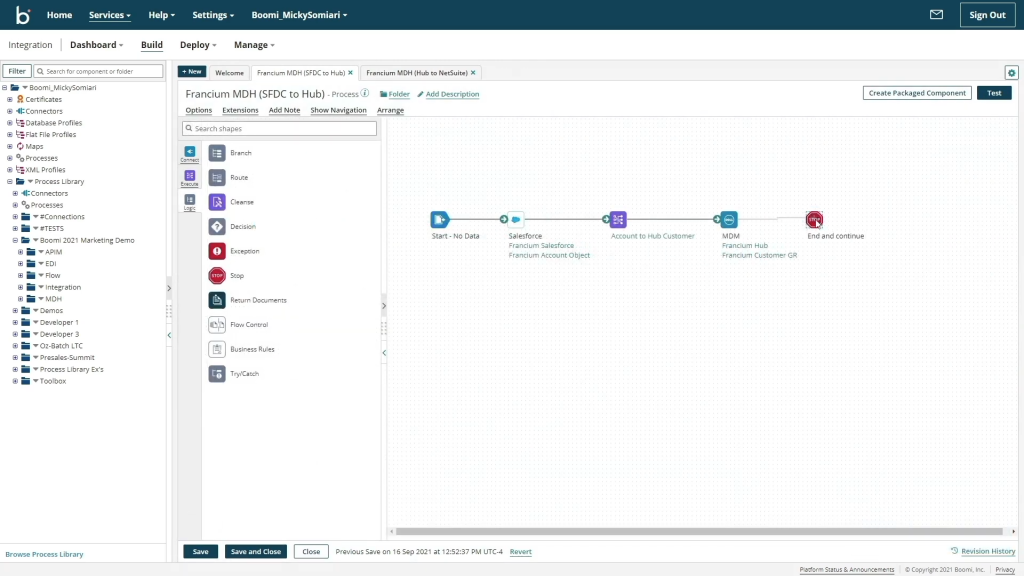Switch to the Logic shapes category
This screenshot has width=1024, height=576.
click(x=190, y=199)
